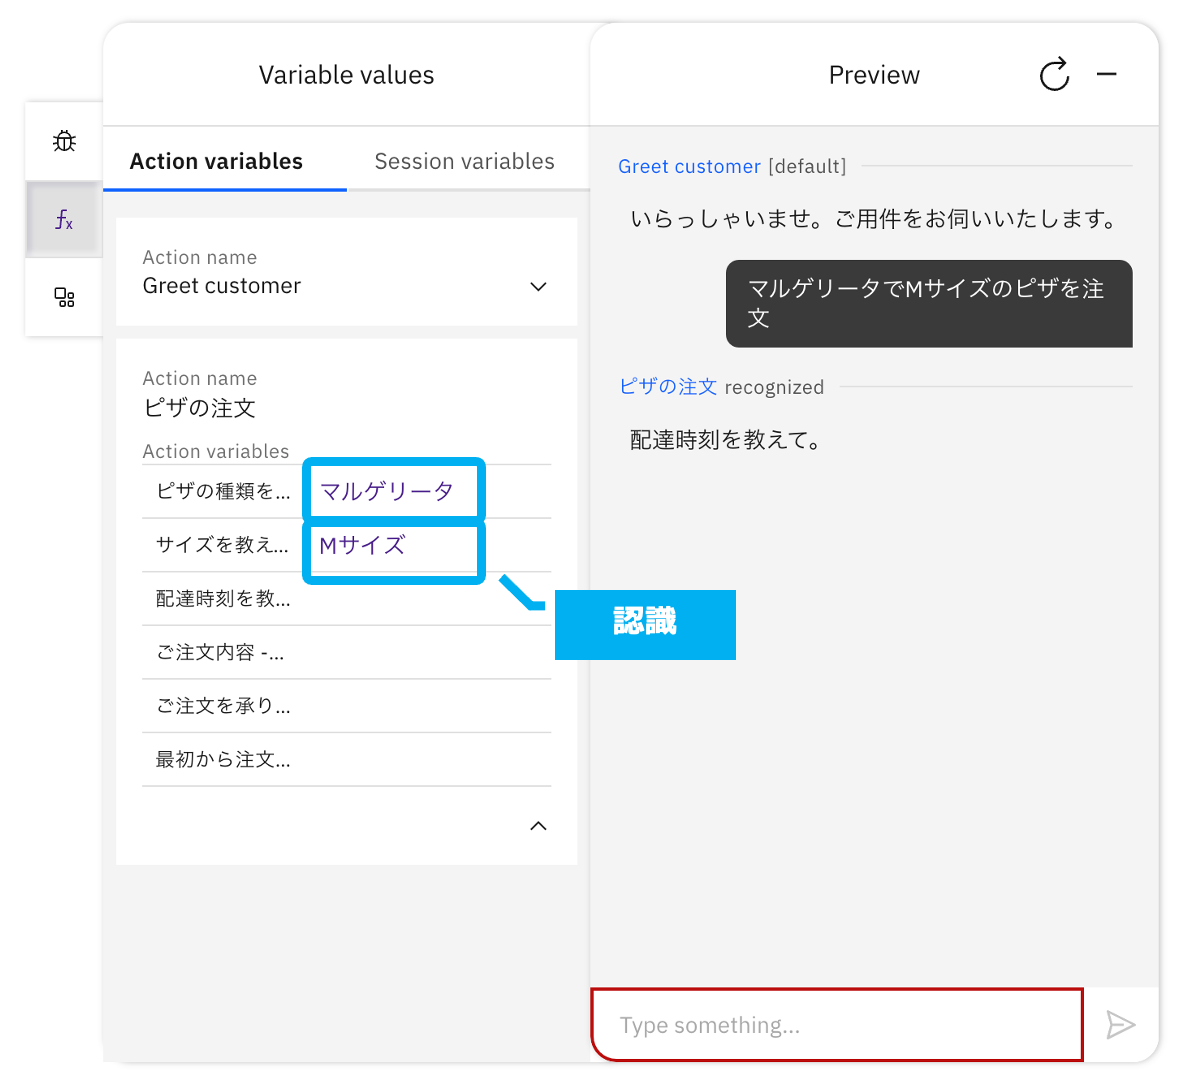Click the Type something input field
This screenshot has height=1080, width=1184.
click(837, 1025)
